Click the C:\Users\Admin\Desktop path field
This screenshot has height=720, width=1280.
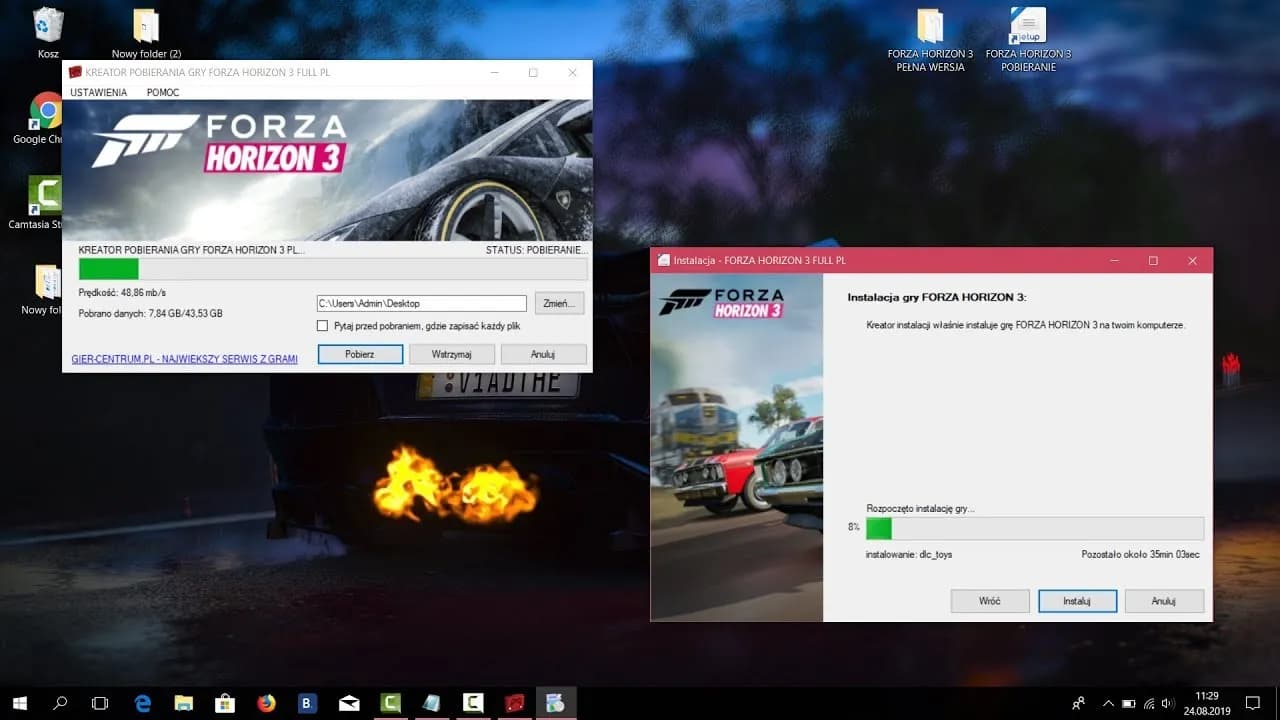click(421, 303)
